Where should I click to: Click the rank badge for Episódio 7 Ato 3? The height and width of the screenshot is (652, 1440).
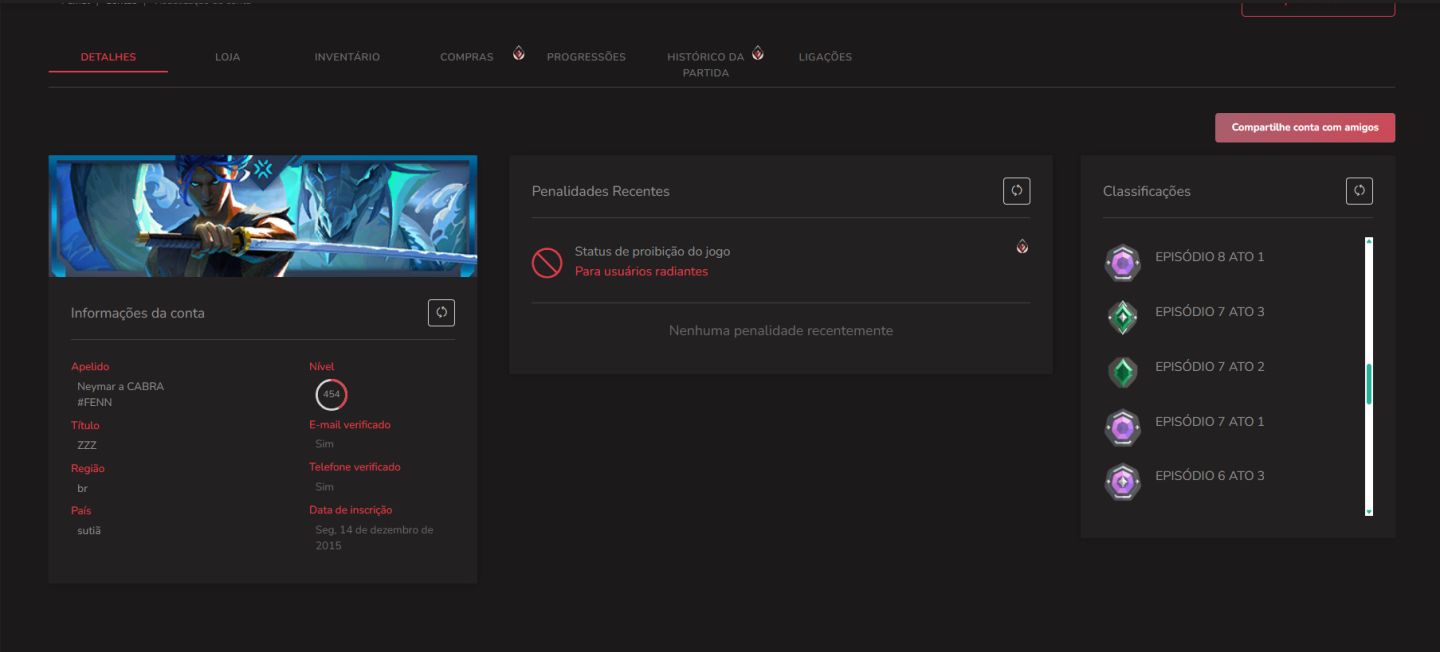pos(1123,318)
